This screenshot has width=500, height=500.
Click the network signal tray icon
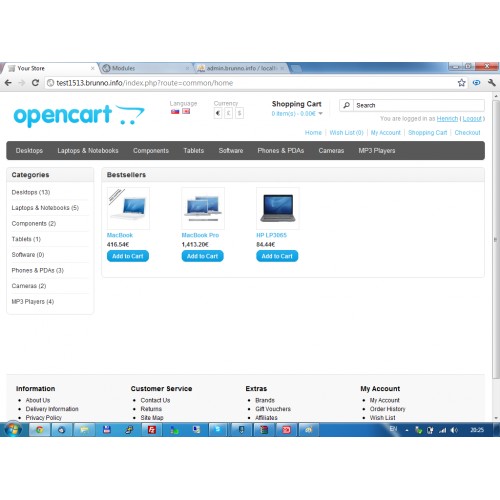(442, 430)
